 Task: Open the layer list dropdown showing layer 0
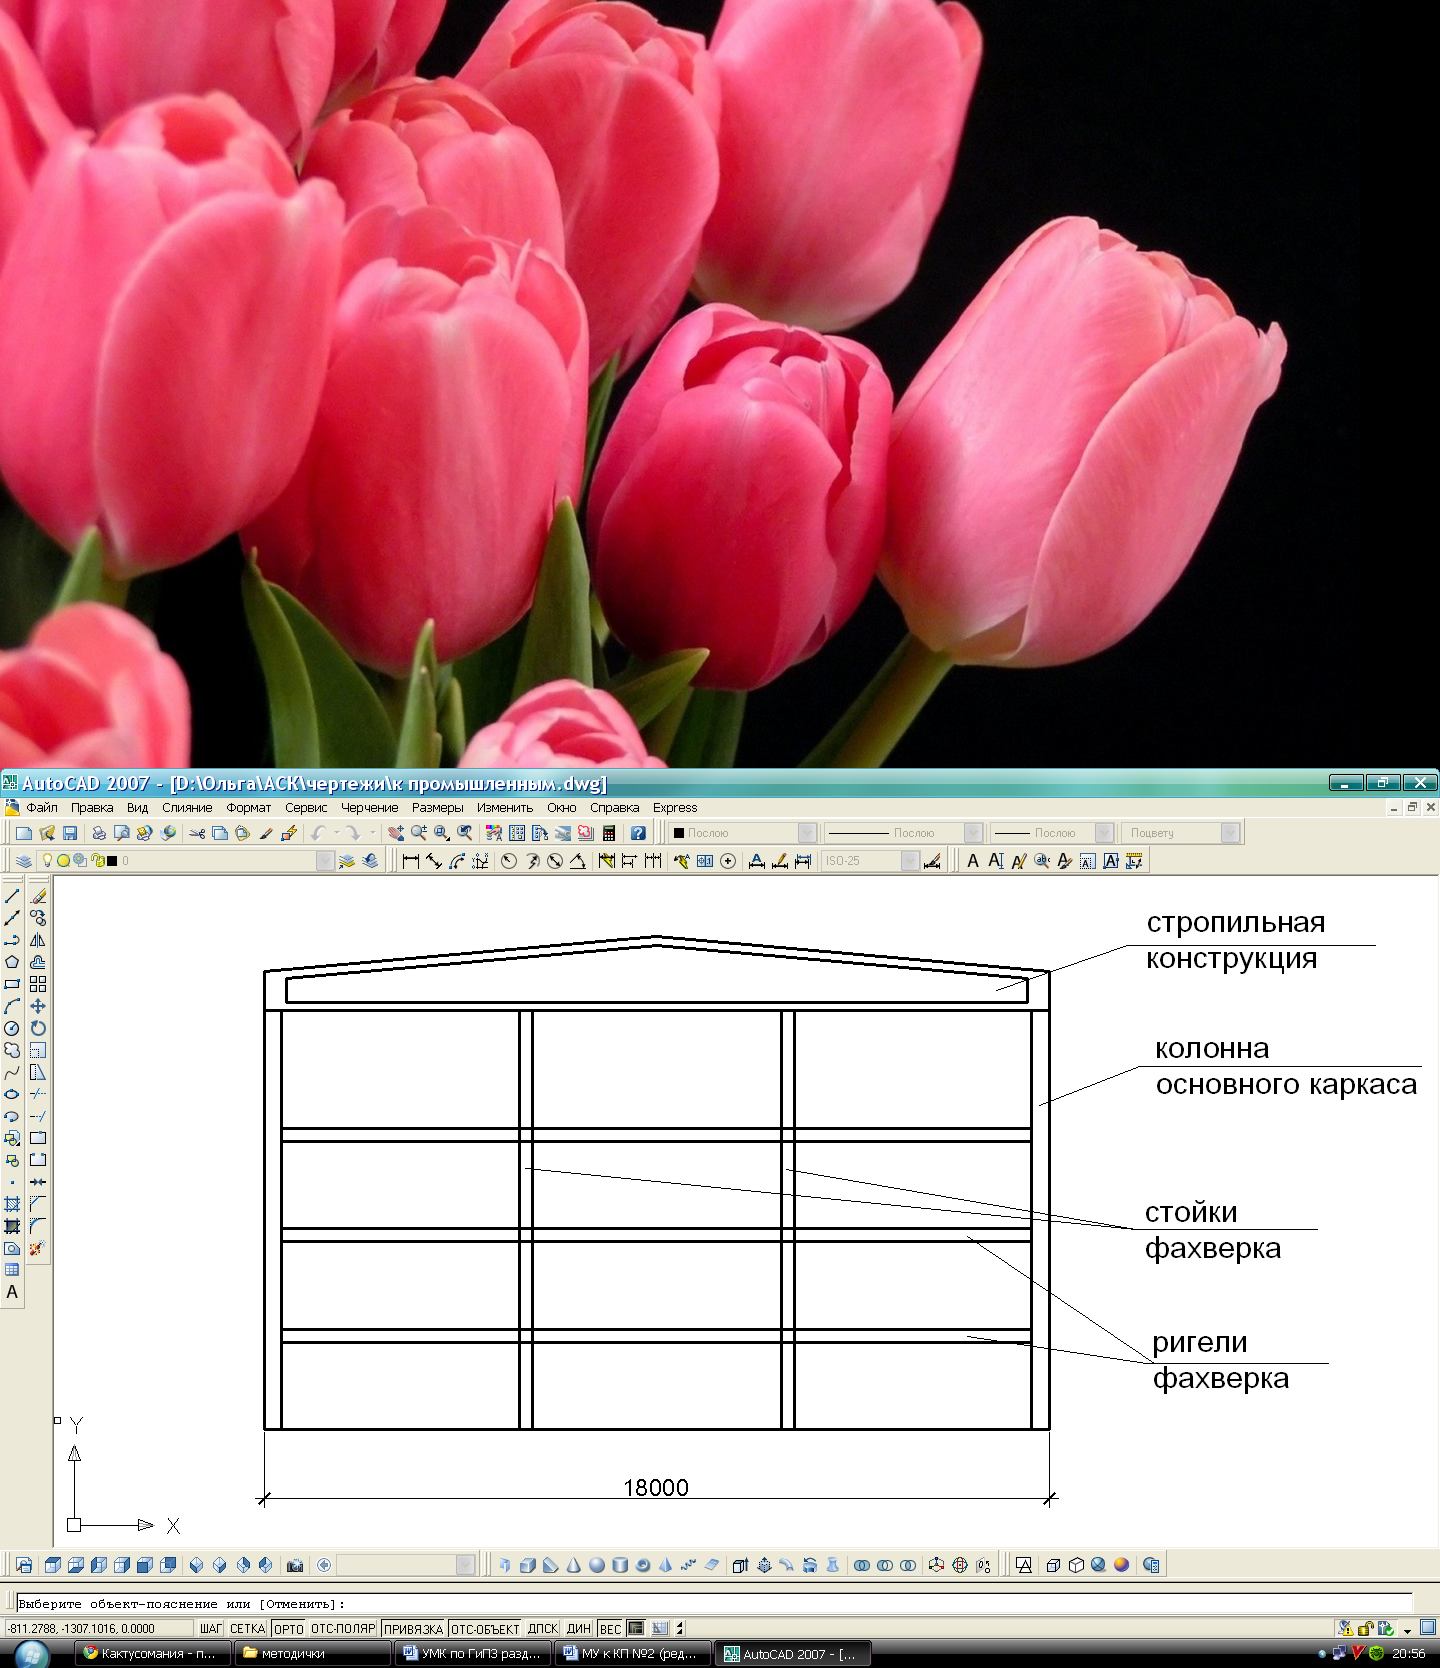click(325, 861)
